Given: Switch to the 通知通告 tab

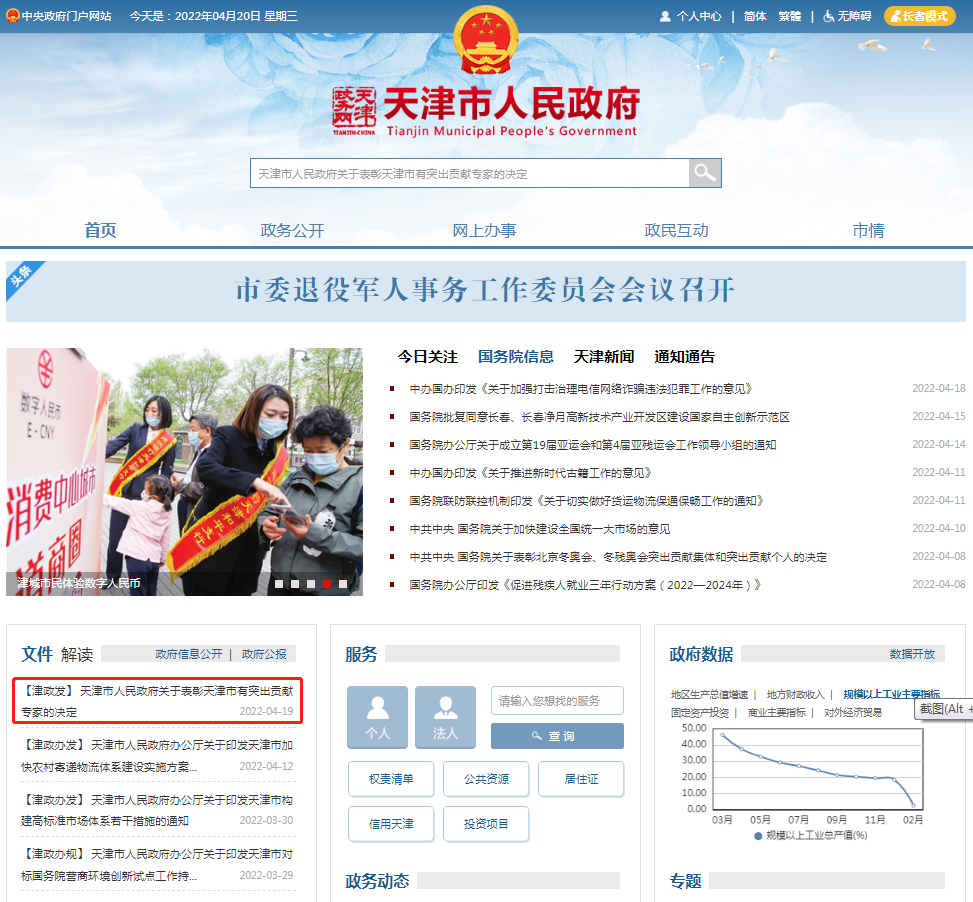Looking at the screenshot, I should click(684, 356).
